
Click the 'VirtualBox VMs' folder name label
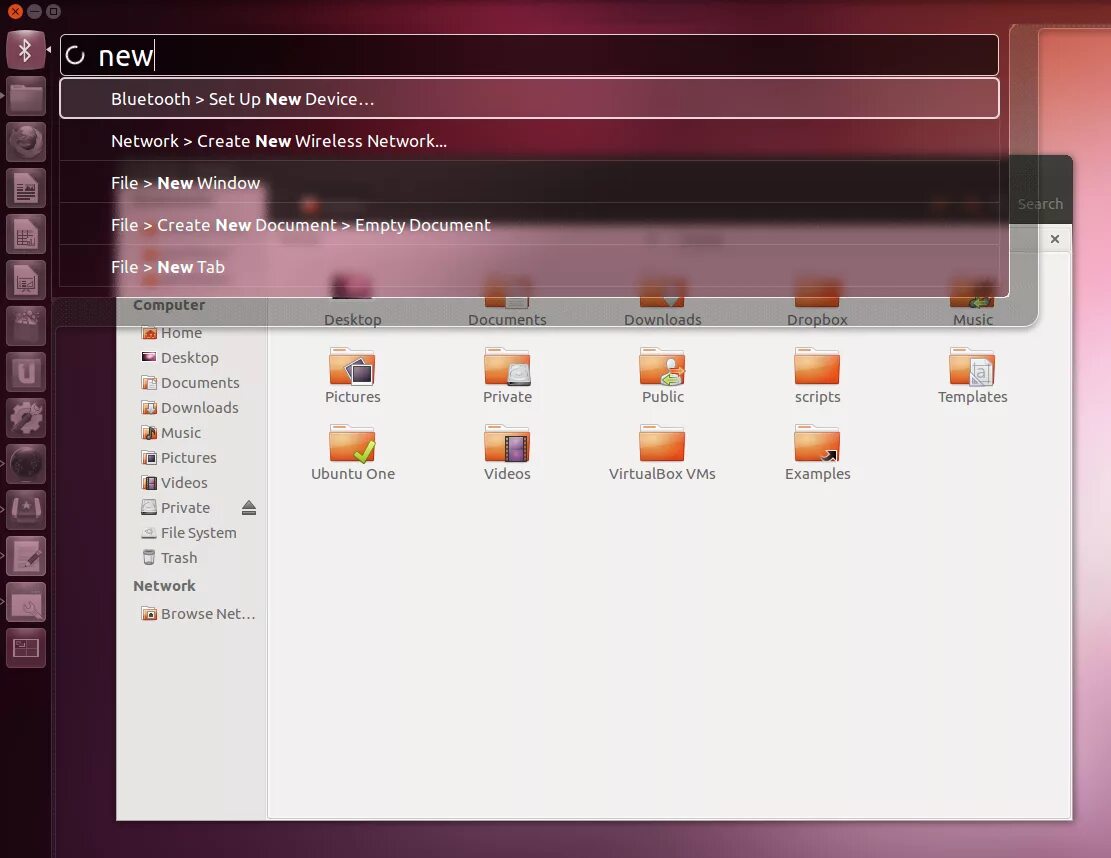point(662,474)
